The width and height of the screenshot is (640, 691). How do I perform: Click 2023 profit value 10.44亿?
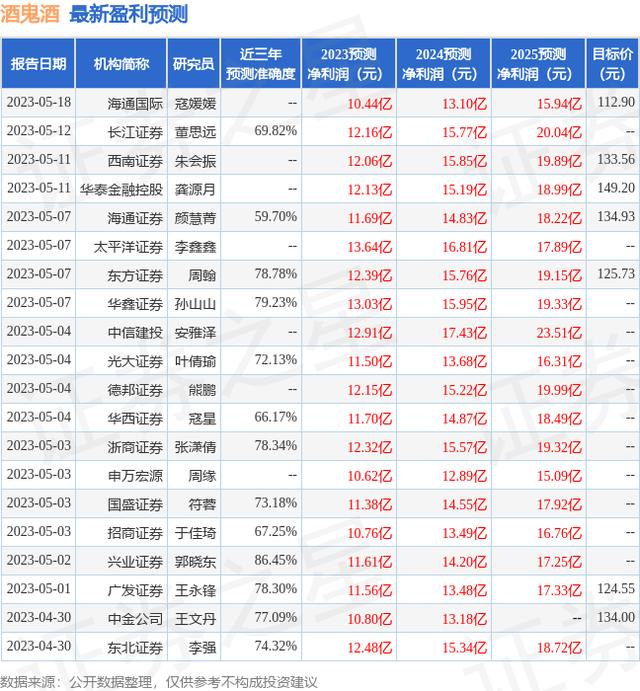[369, 104]
